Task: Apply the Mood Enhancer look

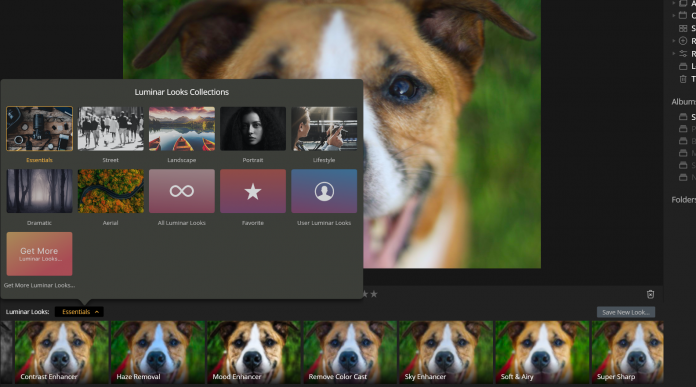Action: (254, 352)
